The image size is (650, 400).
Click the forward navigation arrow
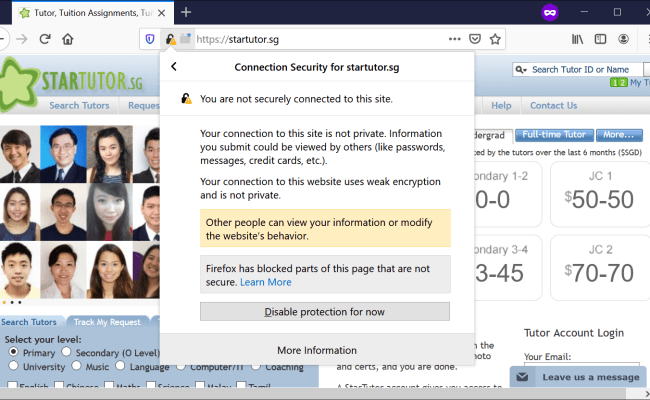(22, 39)
